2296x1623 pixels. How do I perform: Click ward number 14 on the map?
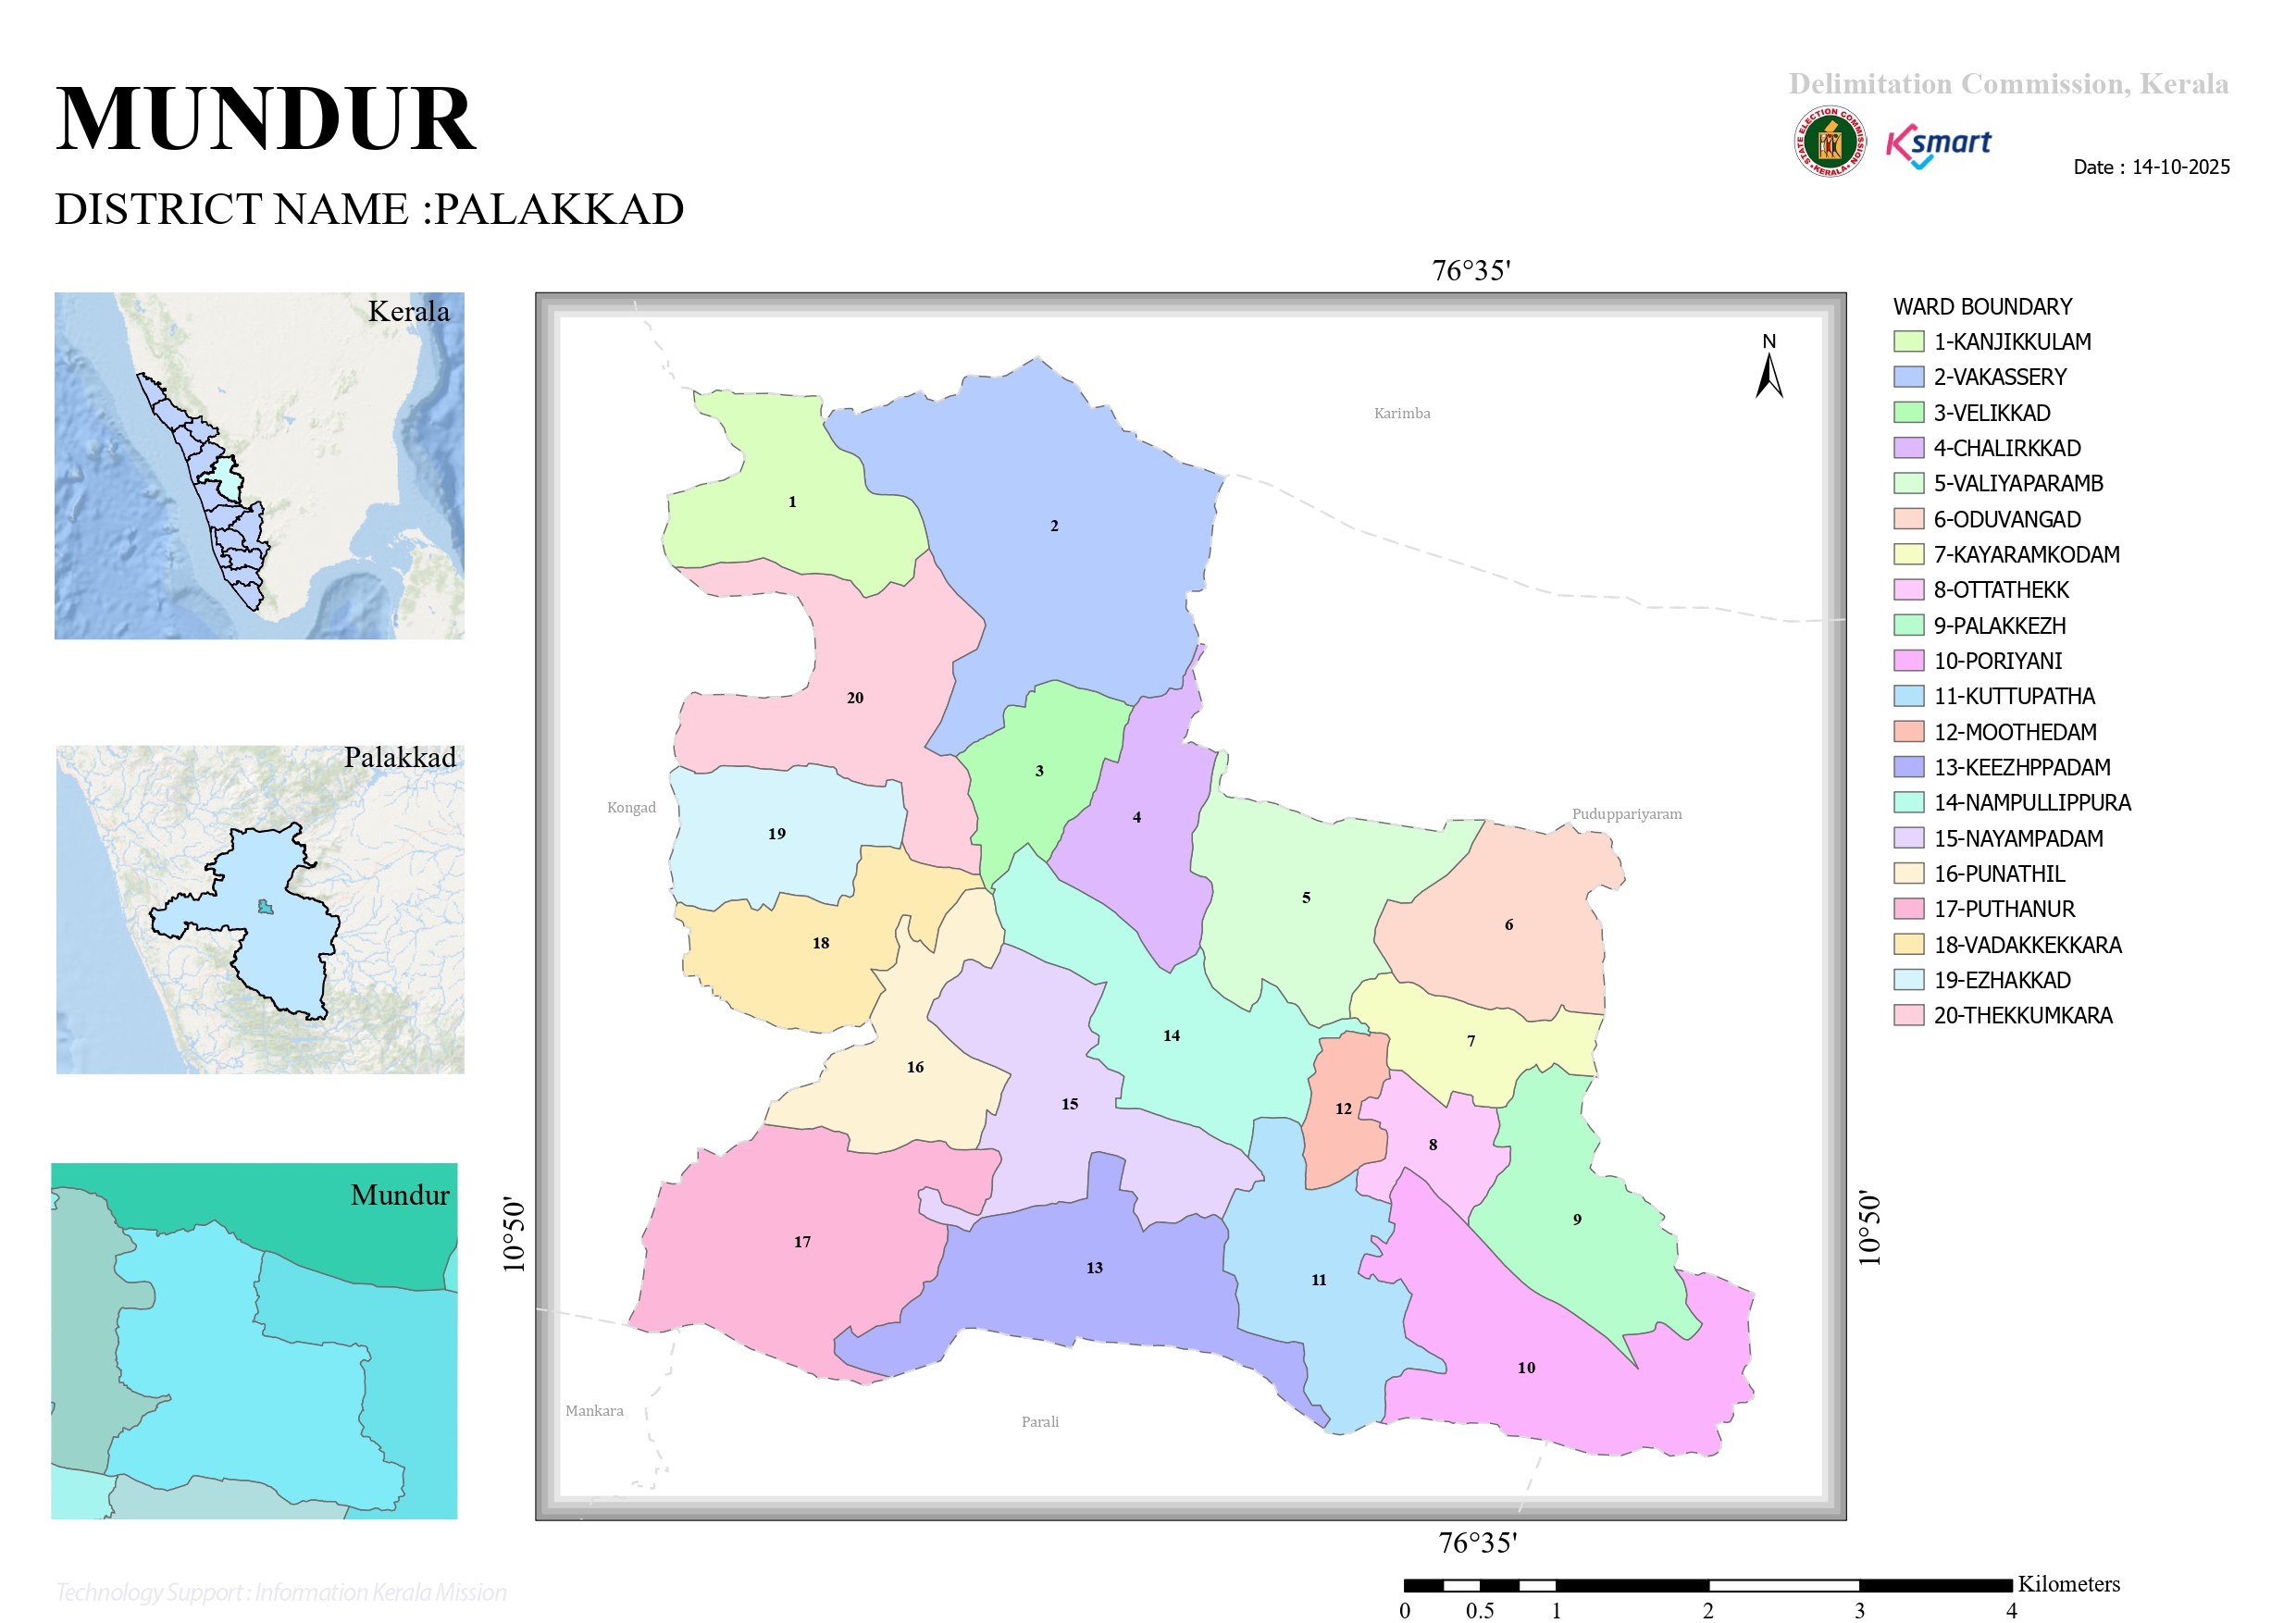click(x=1171, y=1036)
